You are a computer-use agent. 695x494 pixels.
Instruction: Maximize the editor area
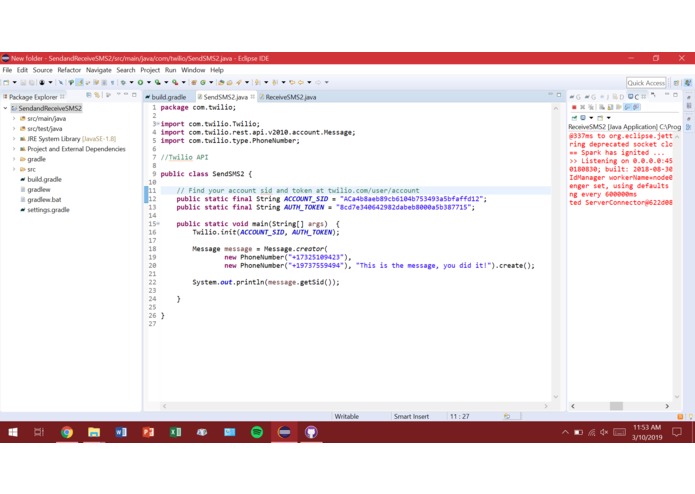coord(558,95)
